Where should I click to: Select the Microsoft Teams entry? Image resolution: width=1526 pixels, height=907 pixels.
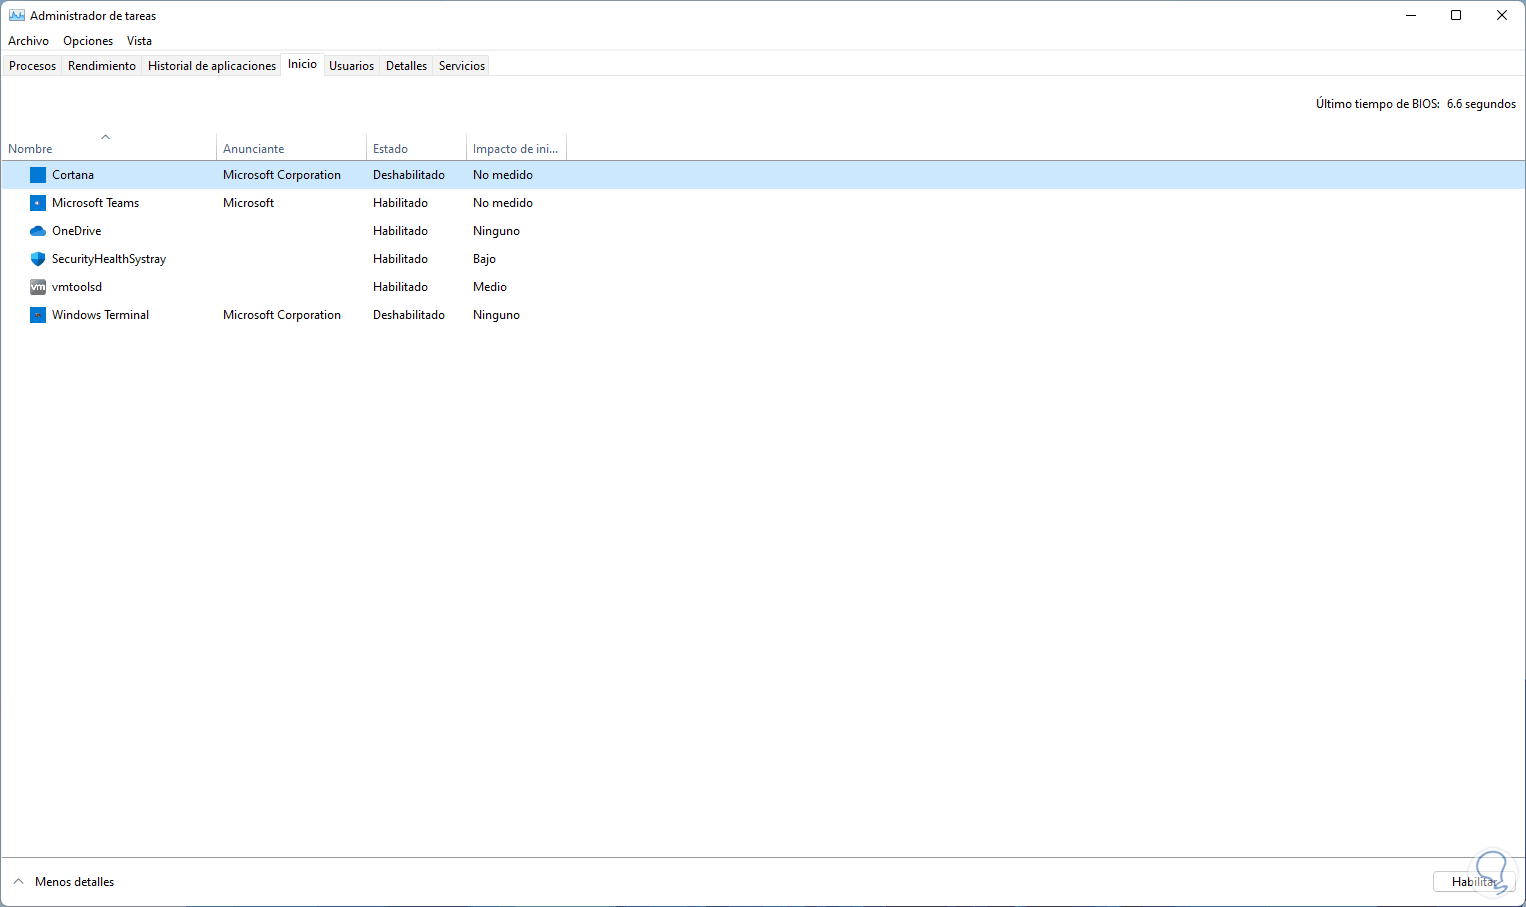tap(96, 203)
